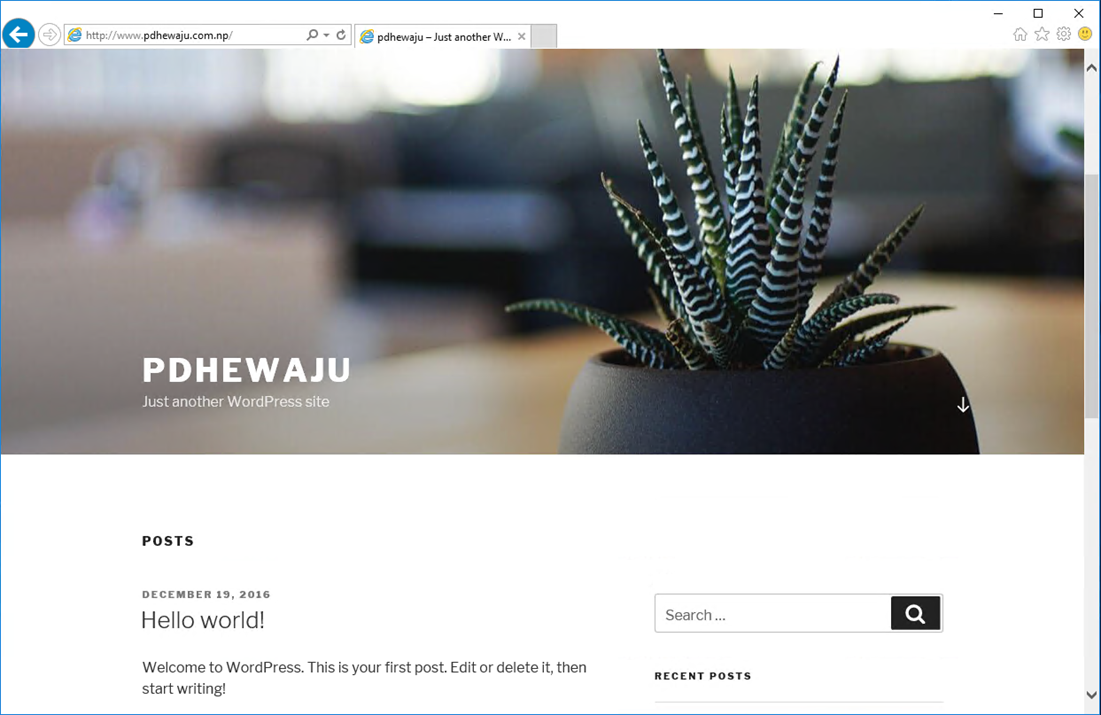
Task: Click the vertical scrollbar down arrow
Action: point(1091,695)
